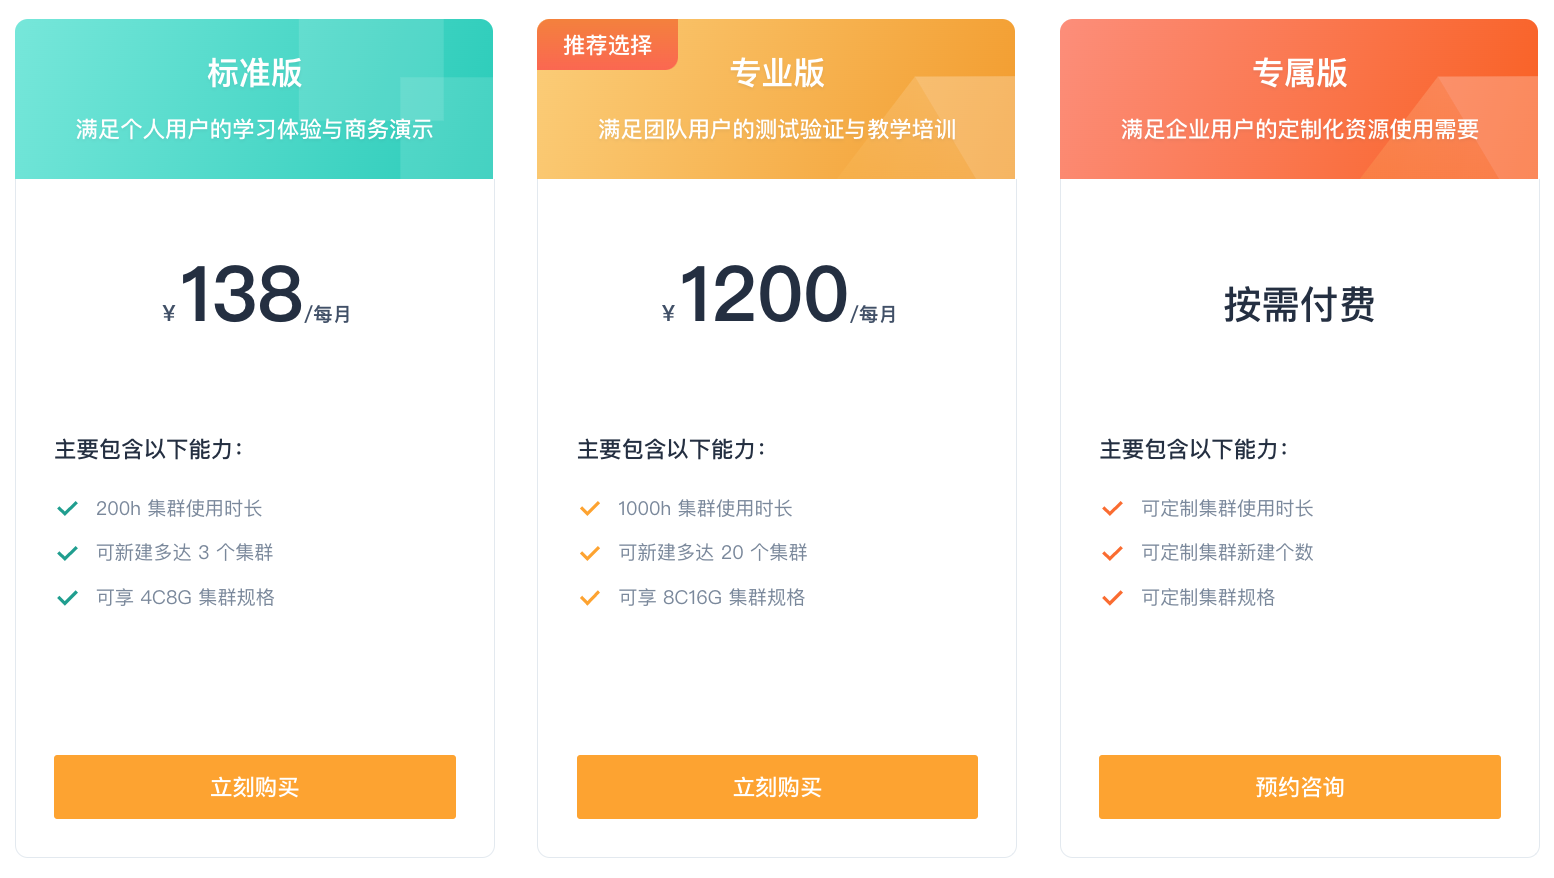Click the red checkmark beside 可定制集群使用时长
The height and width of the screenshot is (878, 1554).
1112,509
